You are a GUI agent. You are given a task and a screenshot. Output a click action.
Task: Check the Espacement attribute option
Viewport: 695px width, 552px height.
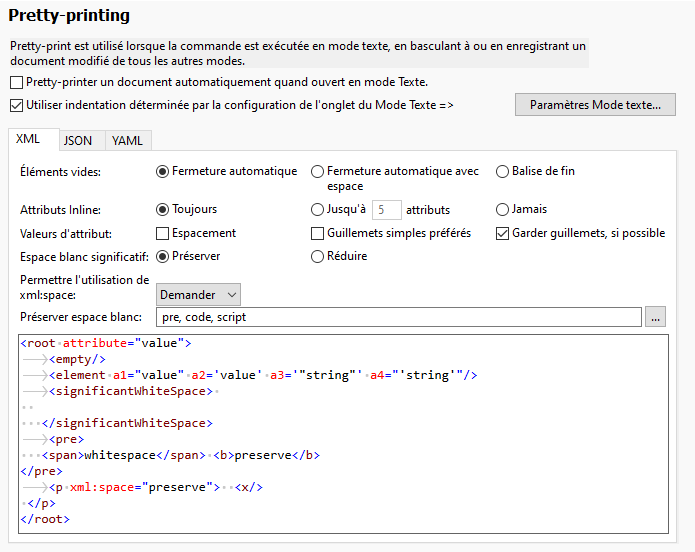(x=163, y=233)
